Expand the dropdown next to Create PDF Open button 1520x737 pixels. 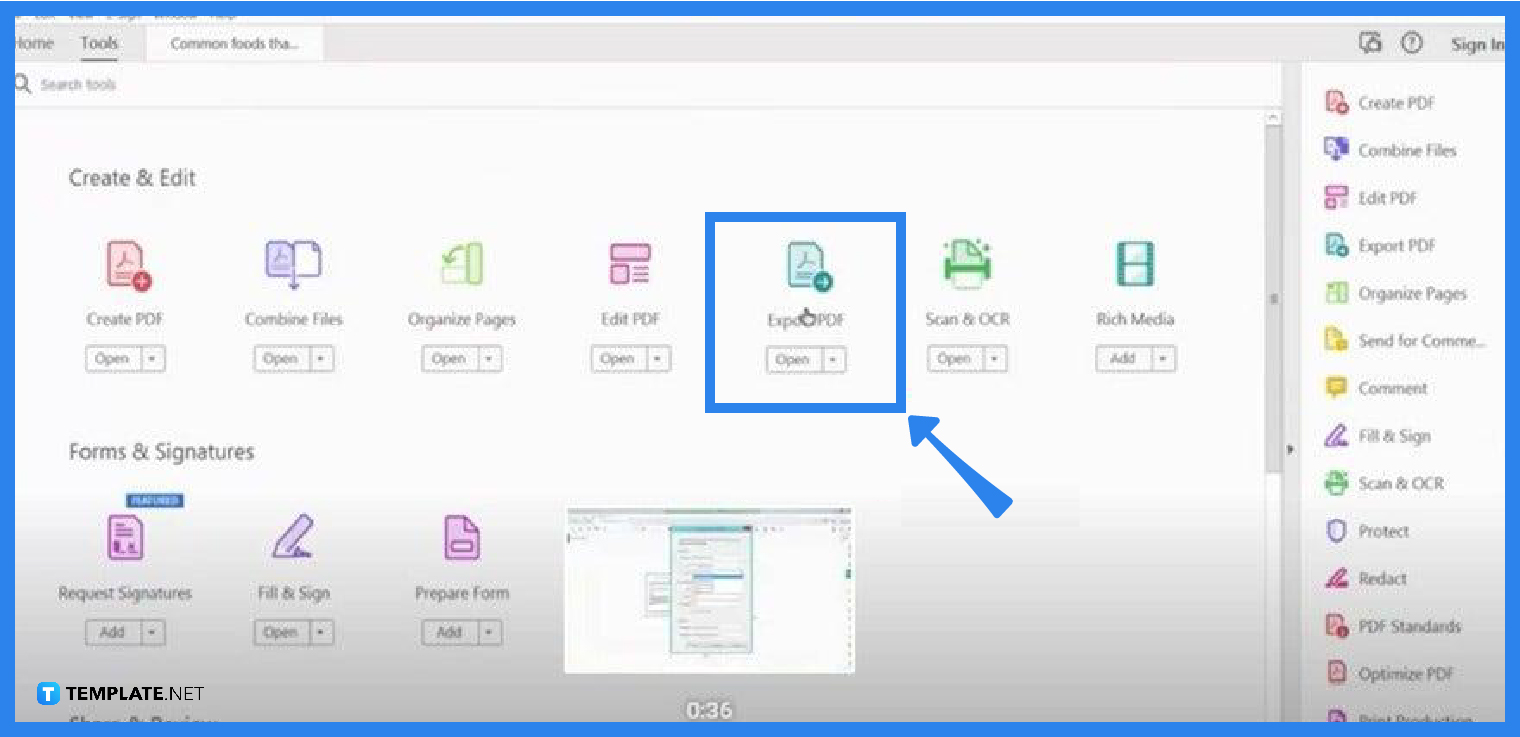pos(151,358)
